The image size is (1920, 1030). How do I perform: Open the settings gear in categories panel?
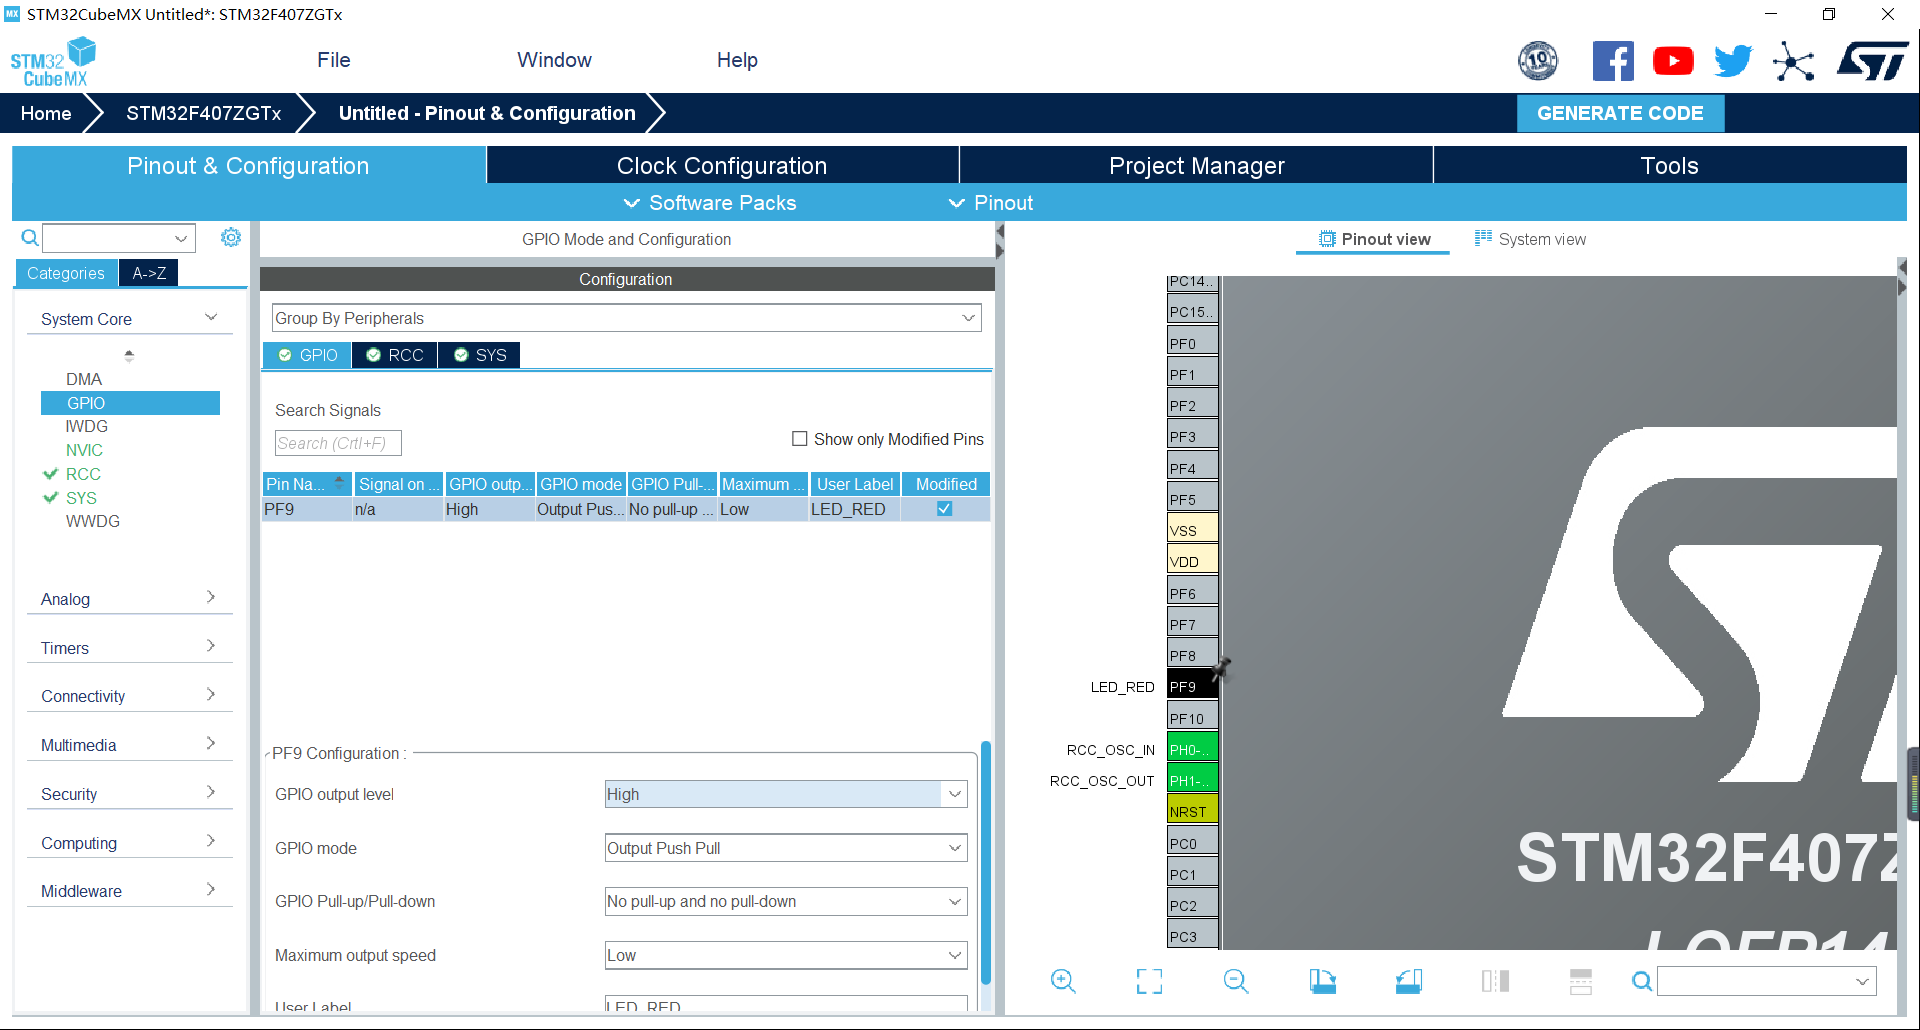click(231, 237)
